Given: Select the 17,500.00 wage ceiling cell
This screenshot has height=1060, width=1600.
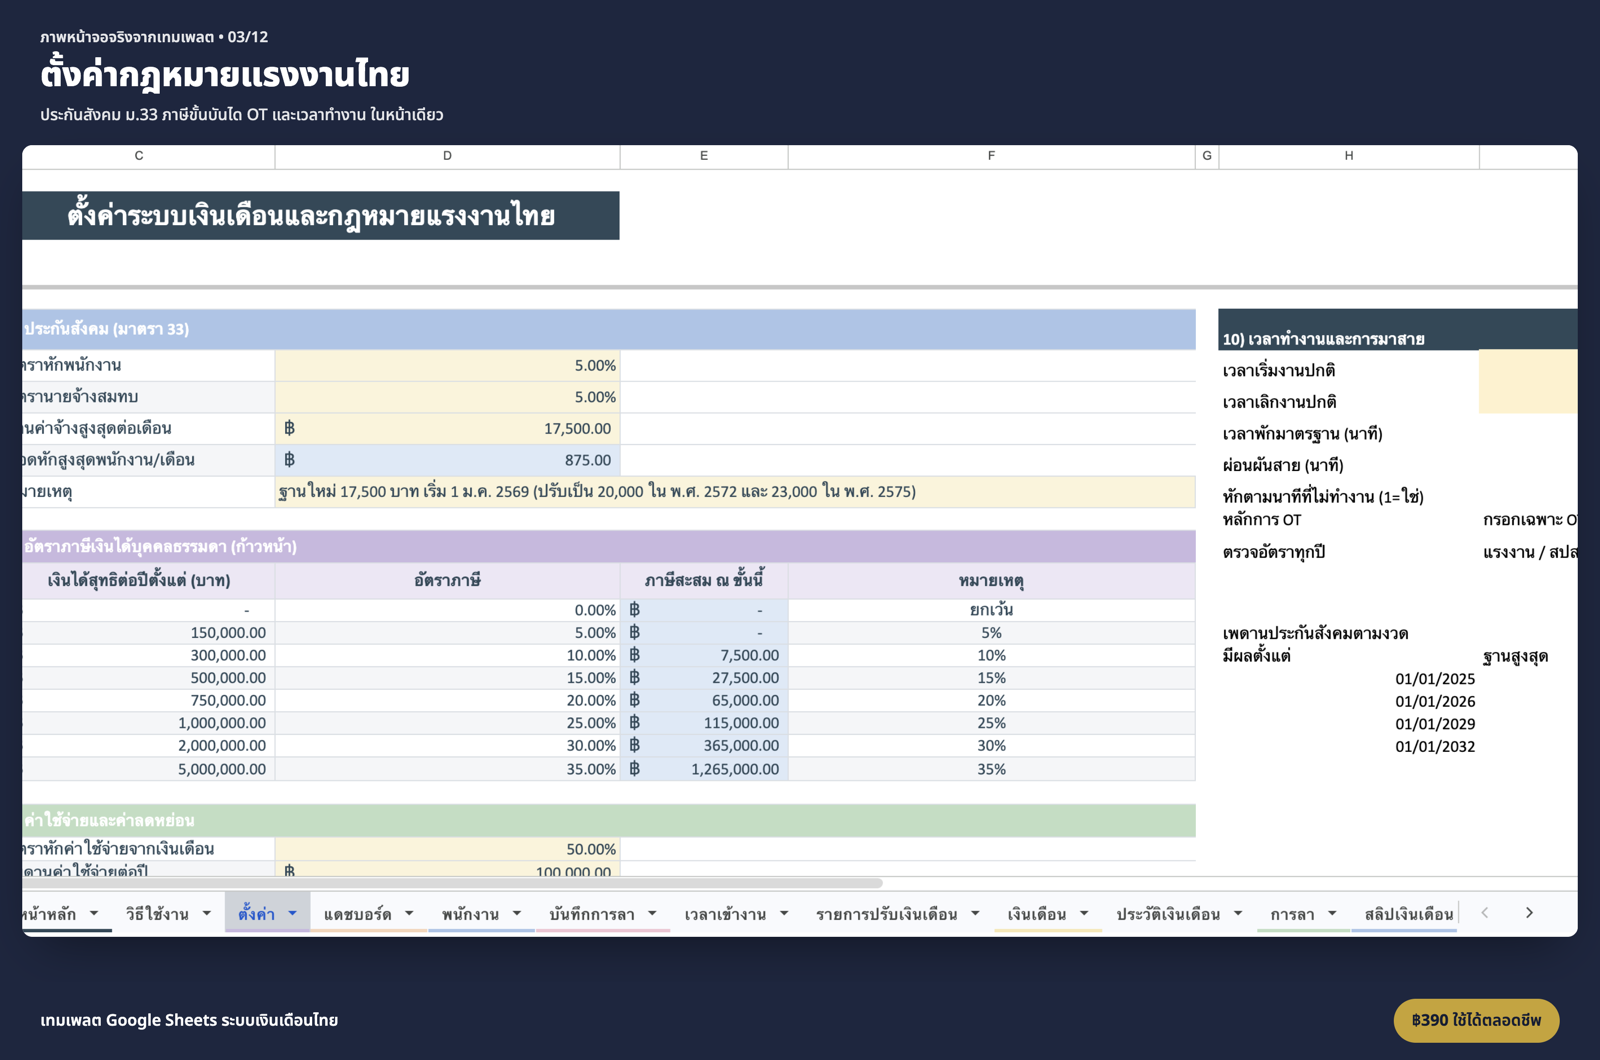Looking at the screenshot, I should click(x=447, y=428).
